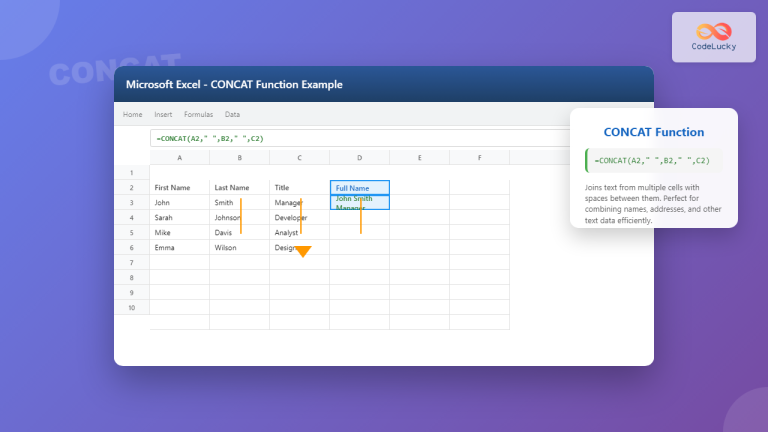Switch to the Formulas tab

[198, 115]
